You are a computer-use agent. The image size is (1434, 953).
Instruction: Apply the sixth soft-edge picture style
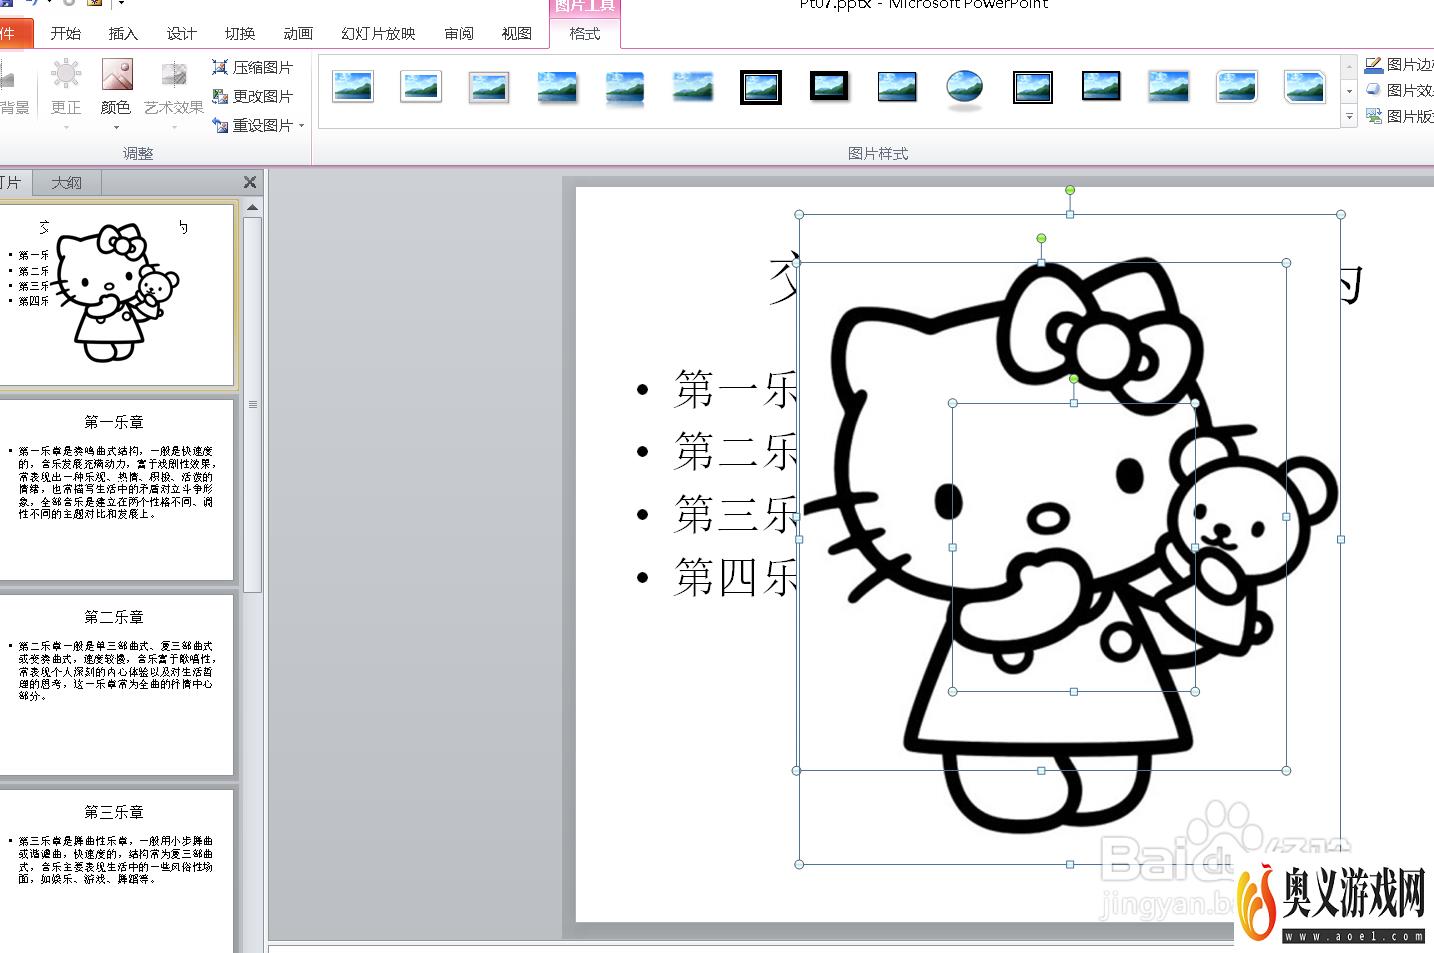pos(693,87)
